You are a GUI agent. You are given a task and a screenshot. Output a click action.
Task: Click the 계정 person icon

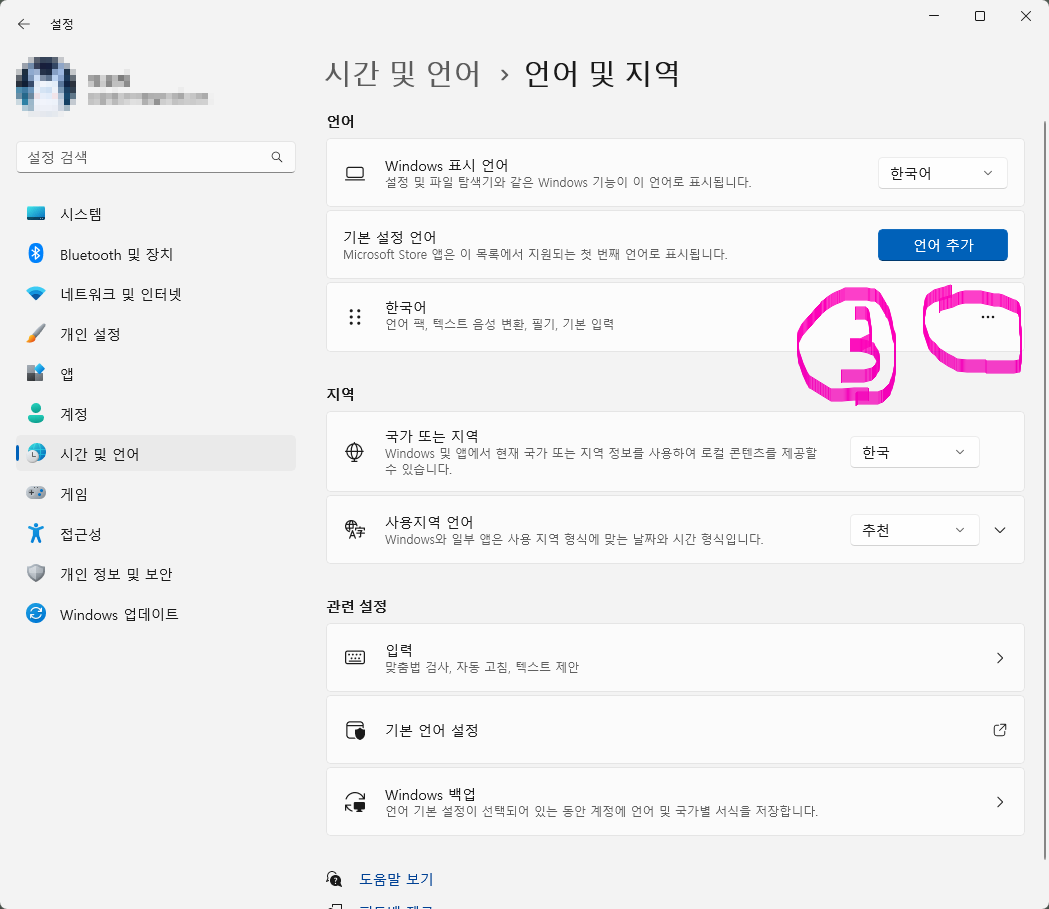(35, 413)
